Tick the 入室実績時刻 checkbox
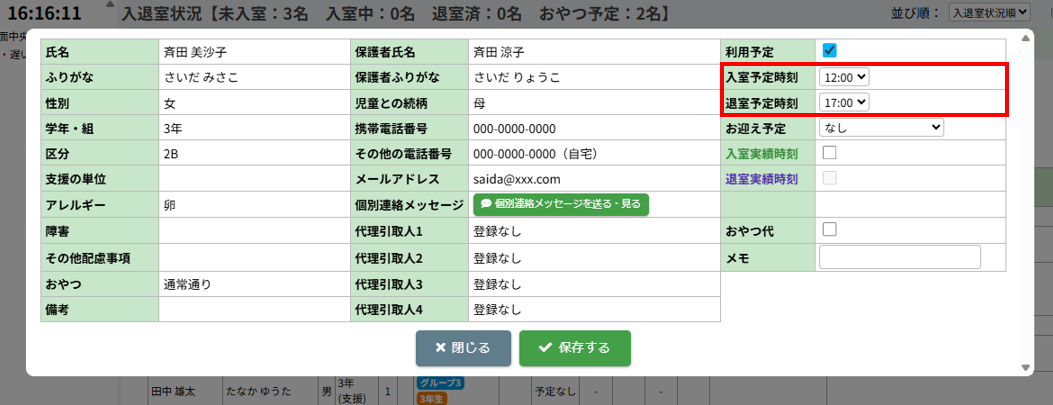The height and width of the screenshot is (405, 1053). (x=829, y=153)
